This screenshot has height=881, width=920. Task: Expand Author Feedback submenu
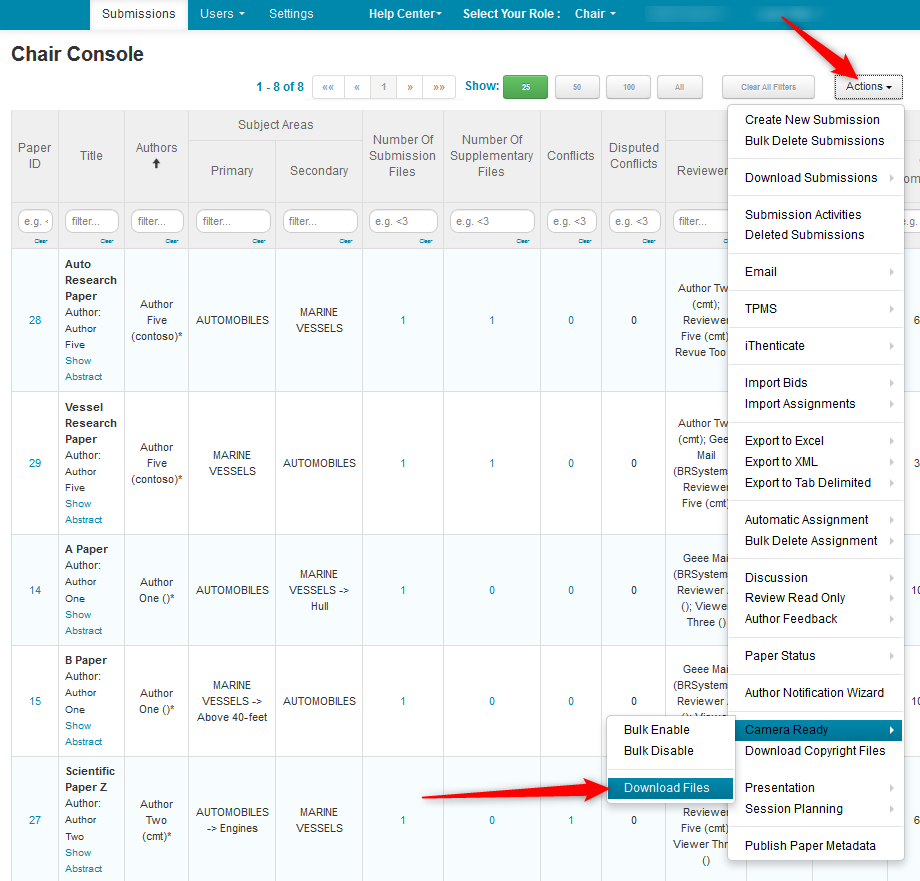point(816,619)
